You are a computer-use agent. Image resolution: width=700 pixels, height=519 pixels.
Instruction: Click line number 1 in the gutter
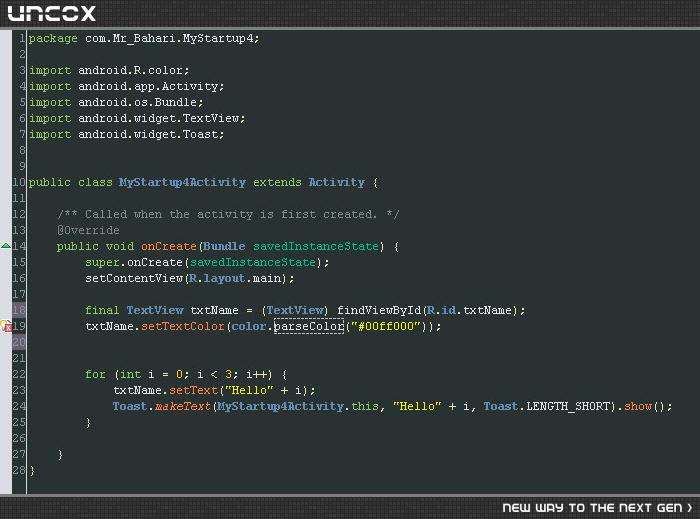(x=22, y=38)
